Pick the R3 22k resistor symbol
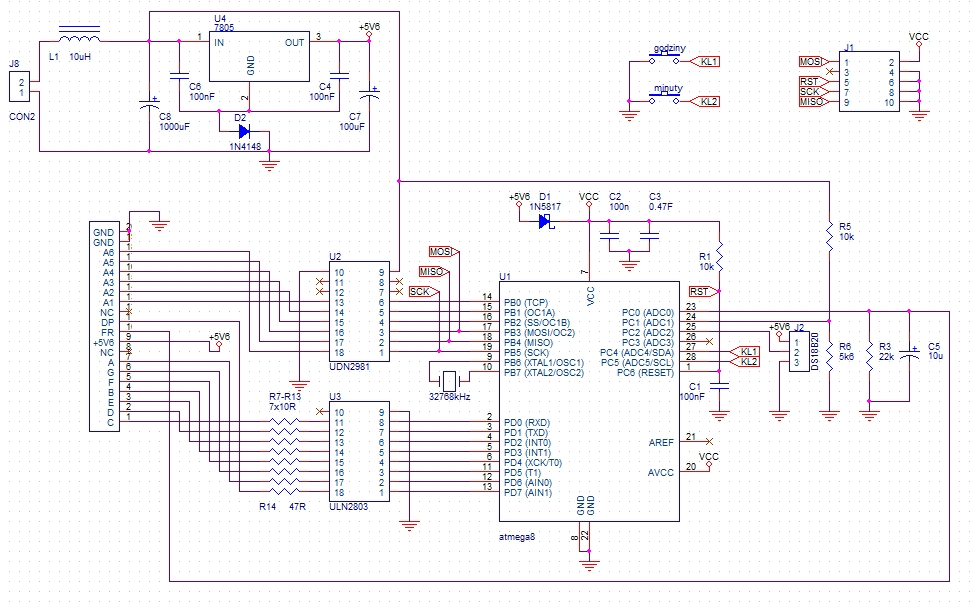The image size is (970, 611). tap(870, 356)
